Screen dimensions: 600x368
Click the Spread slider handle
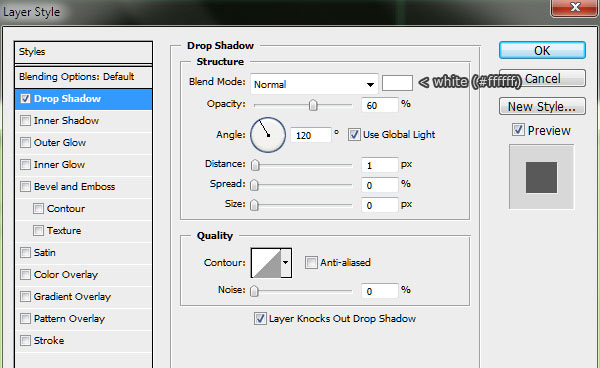[254, 185]
